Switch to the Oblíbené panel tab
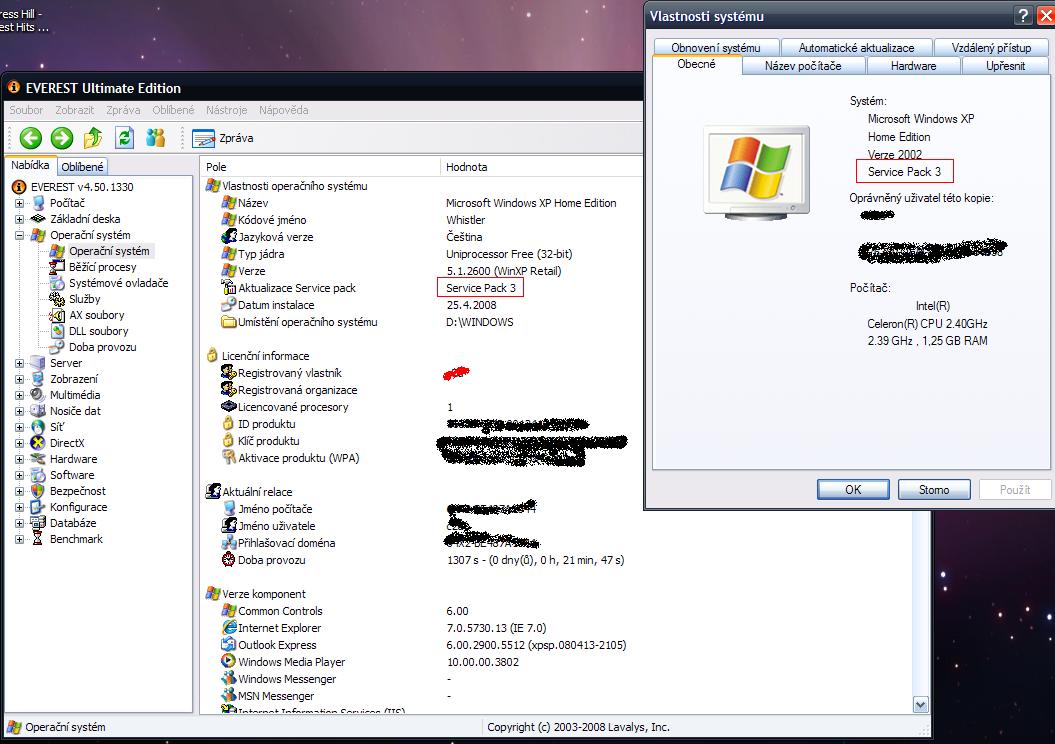The image size is (1055, 744). coord(82,167)
